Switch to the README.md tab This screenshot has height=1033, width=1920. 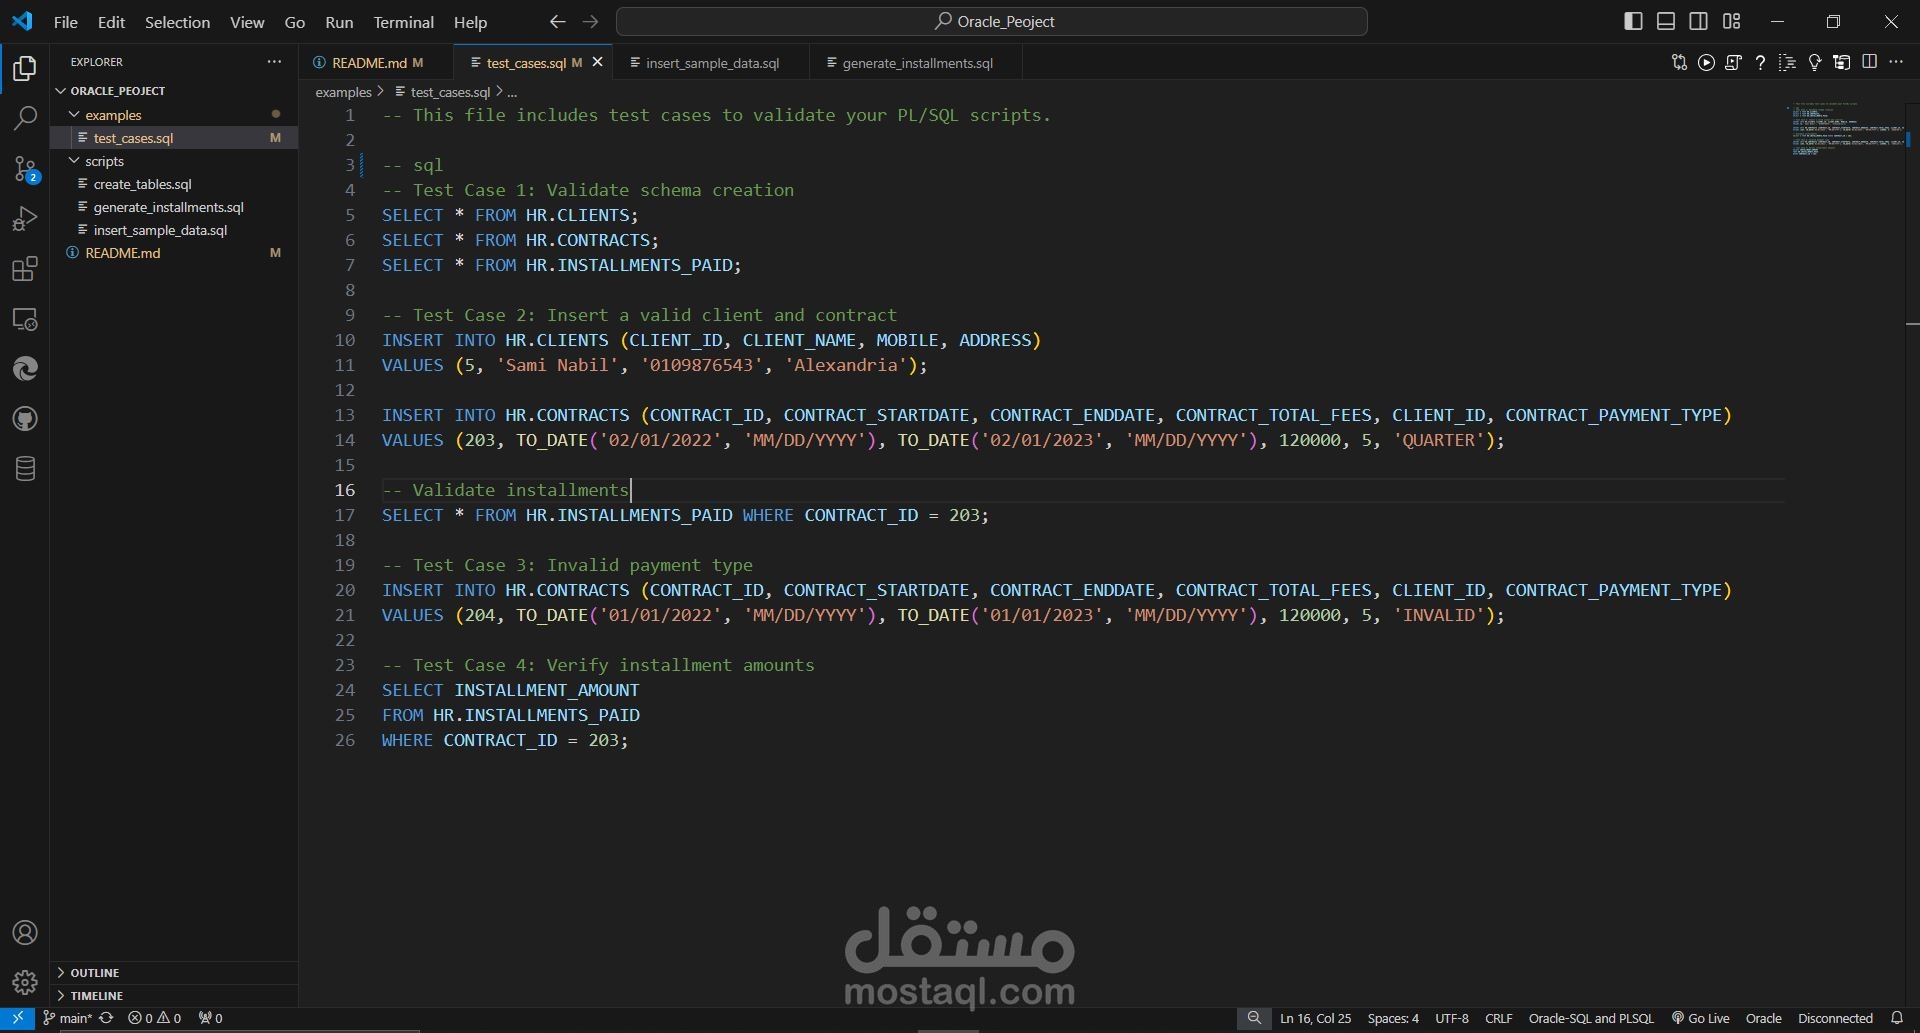click(x=375, y=62)
